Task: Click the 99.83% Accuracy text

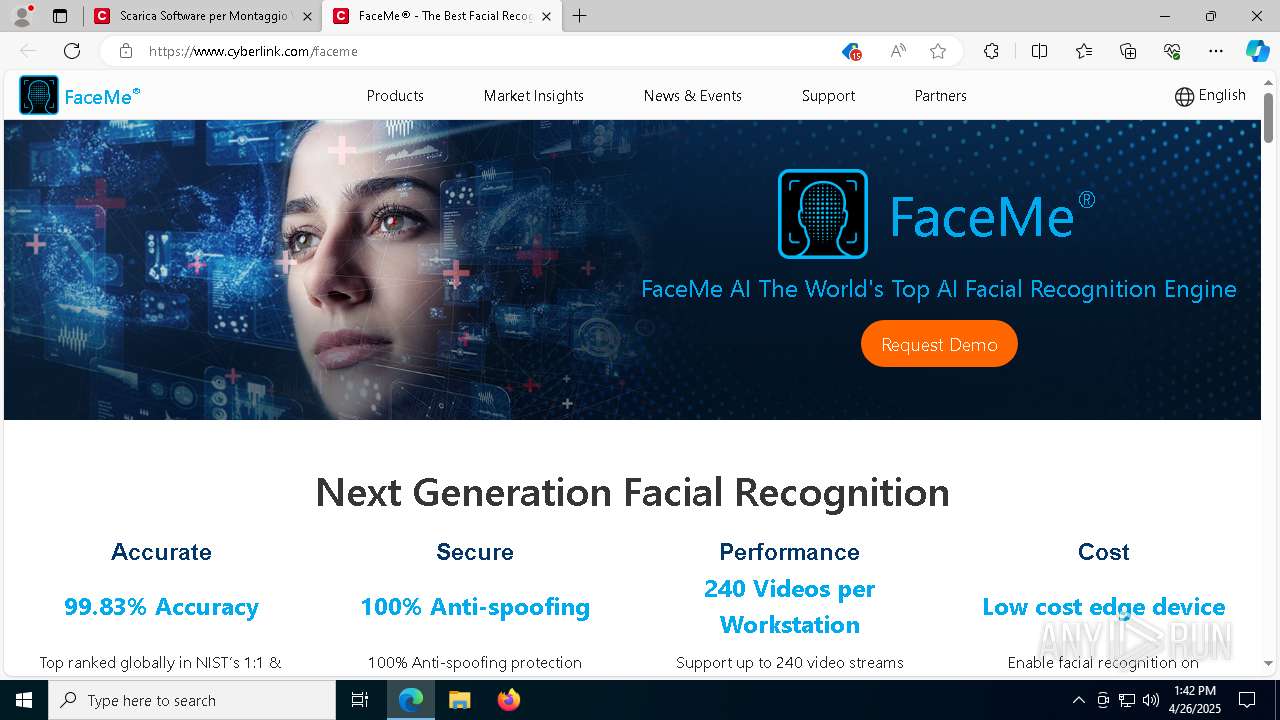Action: coord(161,607)
